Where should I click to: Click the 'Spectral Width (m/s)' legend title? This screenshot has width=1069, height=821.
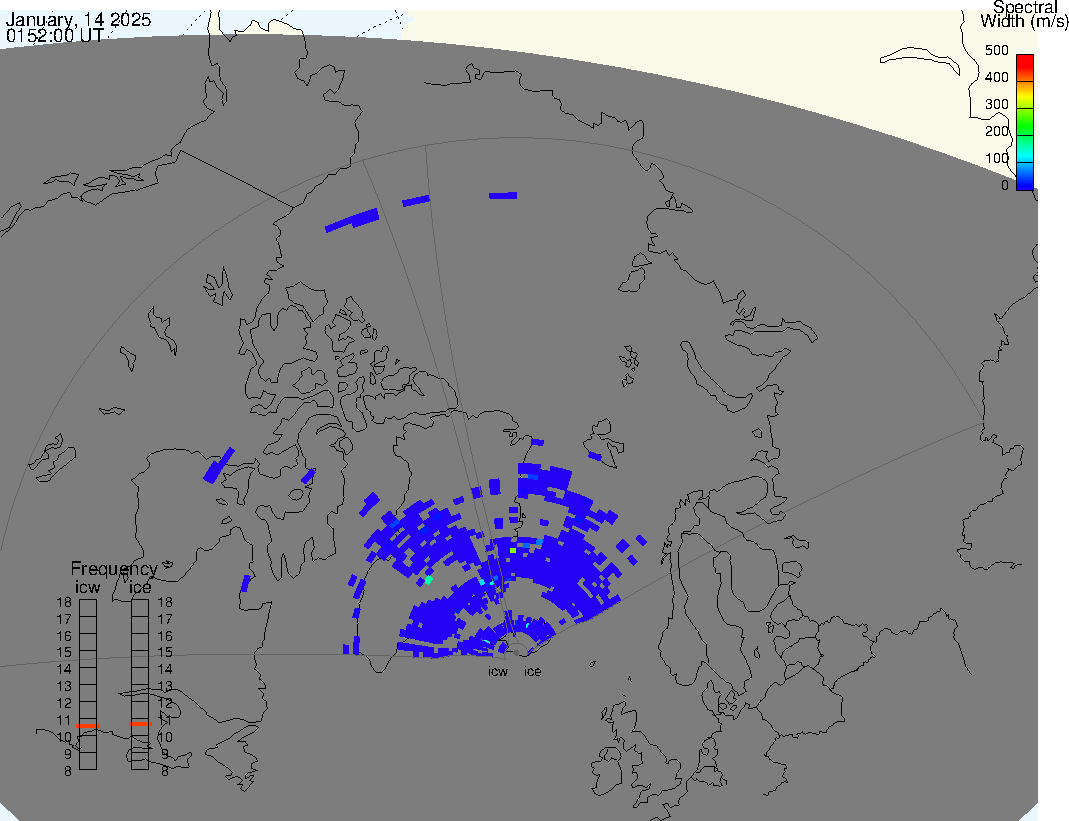point(1024,14)
